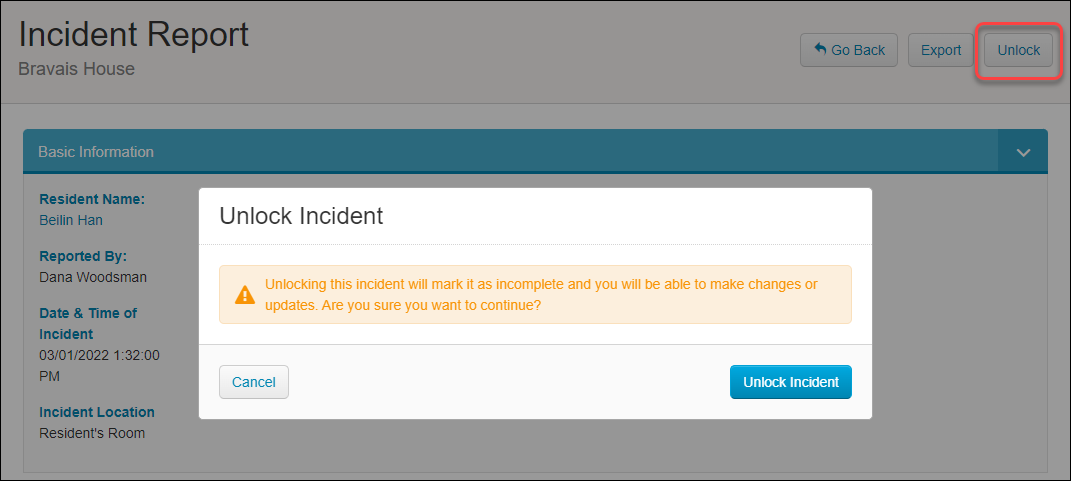
Task: Open resident Beilin Han's link
Action: click(x=71, y=220)
